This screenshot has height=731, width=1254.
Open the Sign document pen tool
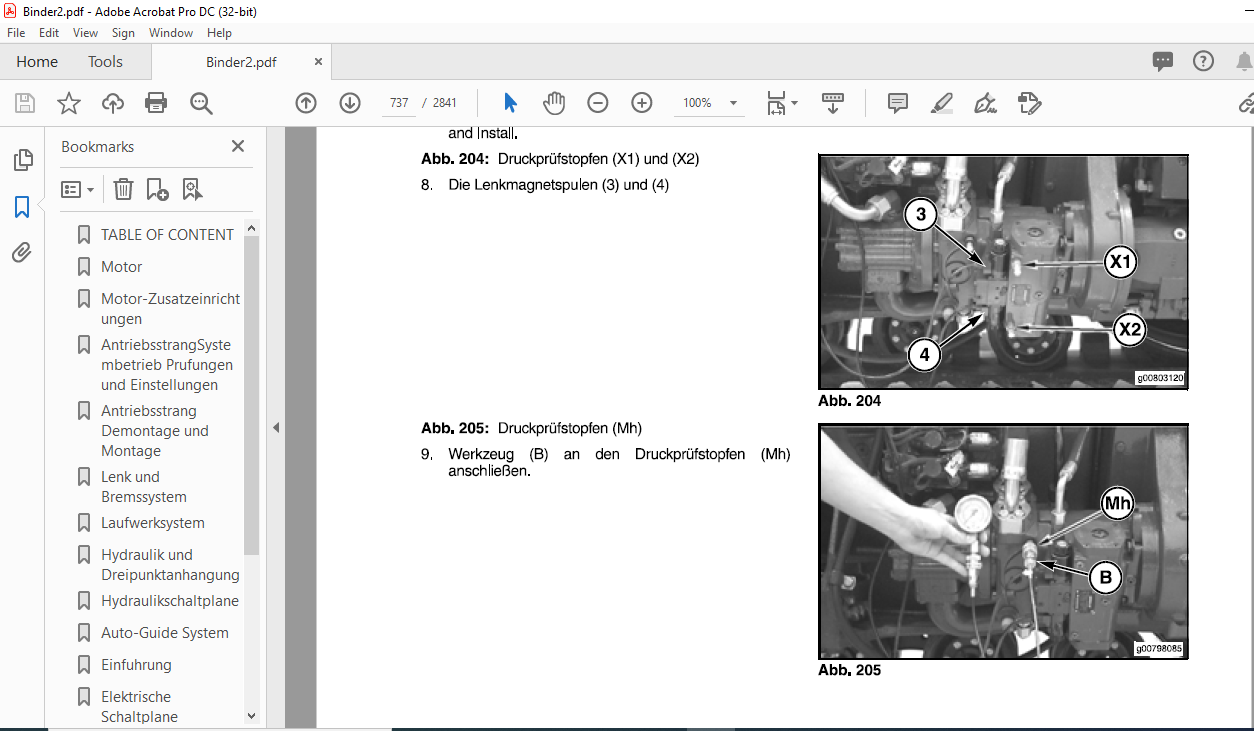985,103
